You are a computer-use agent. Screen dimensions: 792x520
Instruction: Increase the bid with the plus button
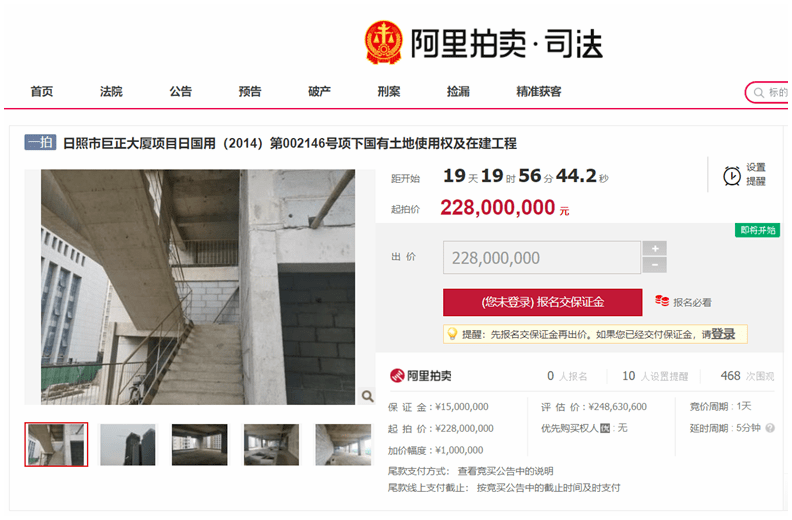(655, 249)
